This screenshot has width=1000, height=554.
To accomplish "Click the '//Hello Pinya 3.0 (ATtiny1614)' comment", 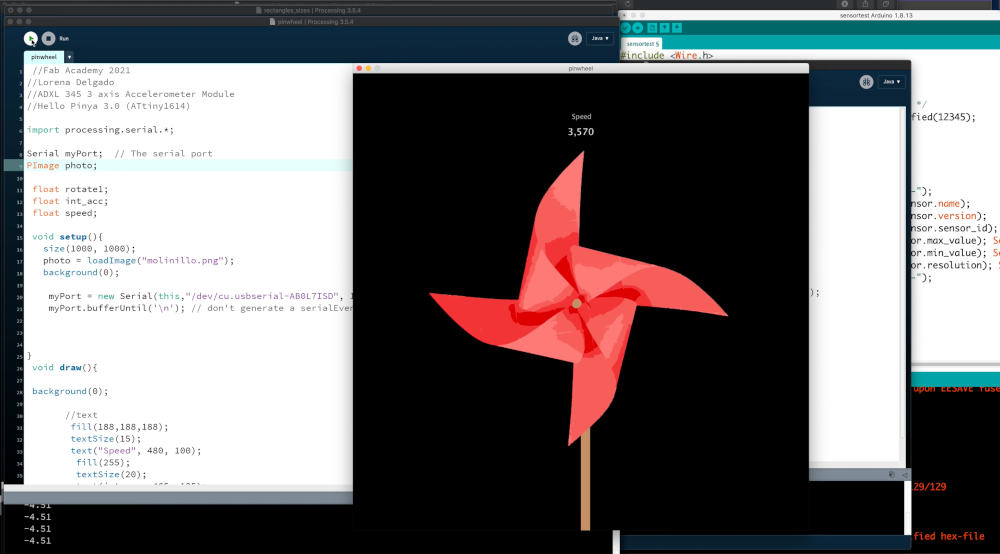I will [x=108, y=106].
